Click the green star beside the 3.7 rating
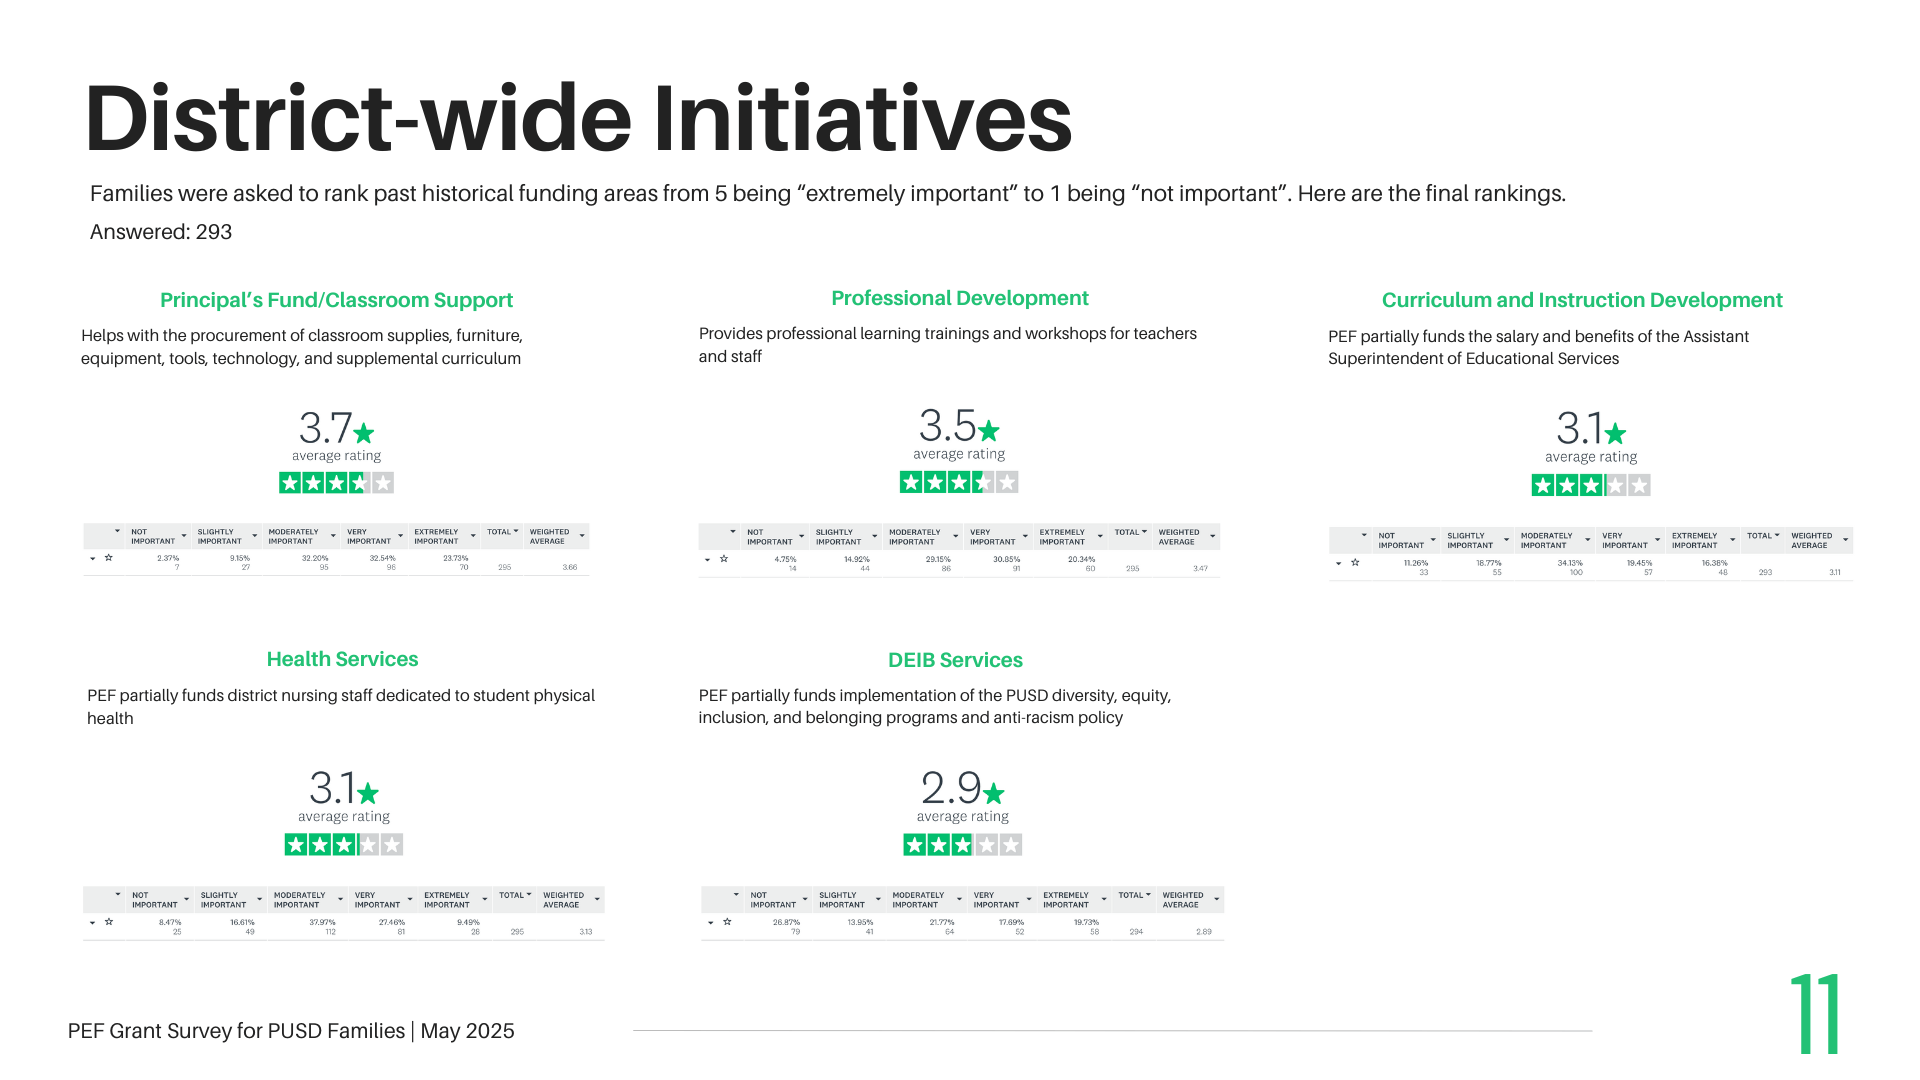Screen dimensions: 1920x1080 364,433
